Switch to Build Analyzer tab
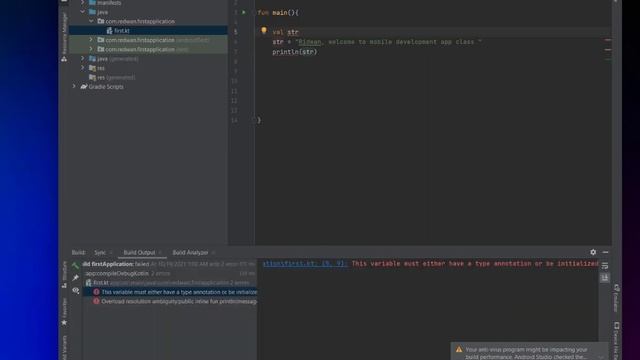The height and width of the screenshot is (360, 640). [190, 253]
